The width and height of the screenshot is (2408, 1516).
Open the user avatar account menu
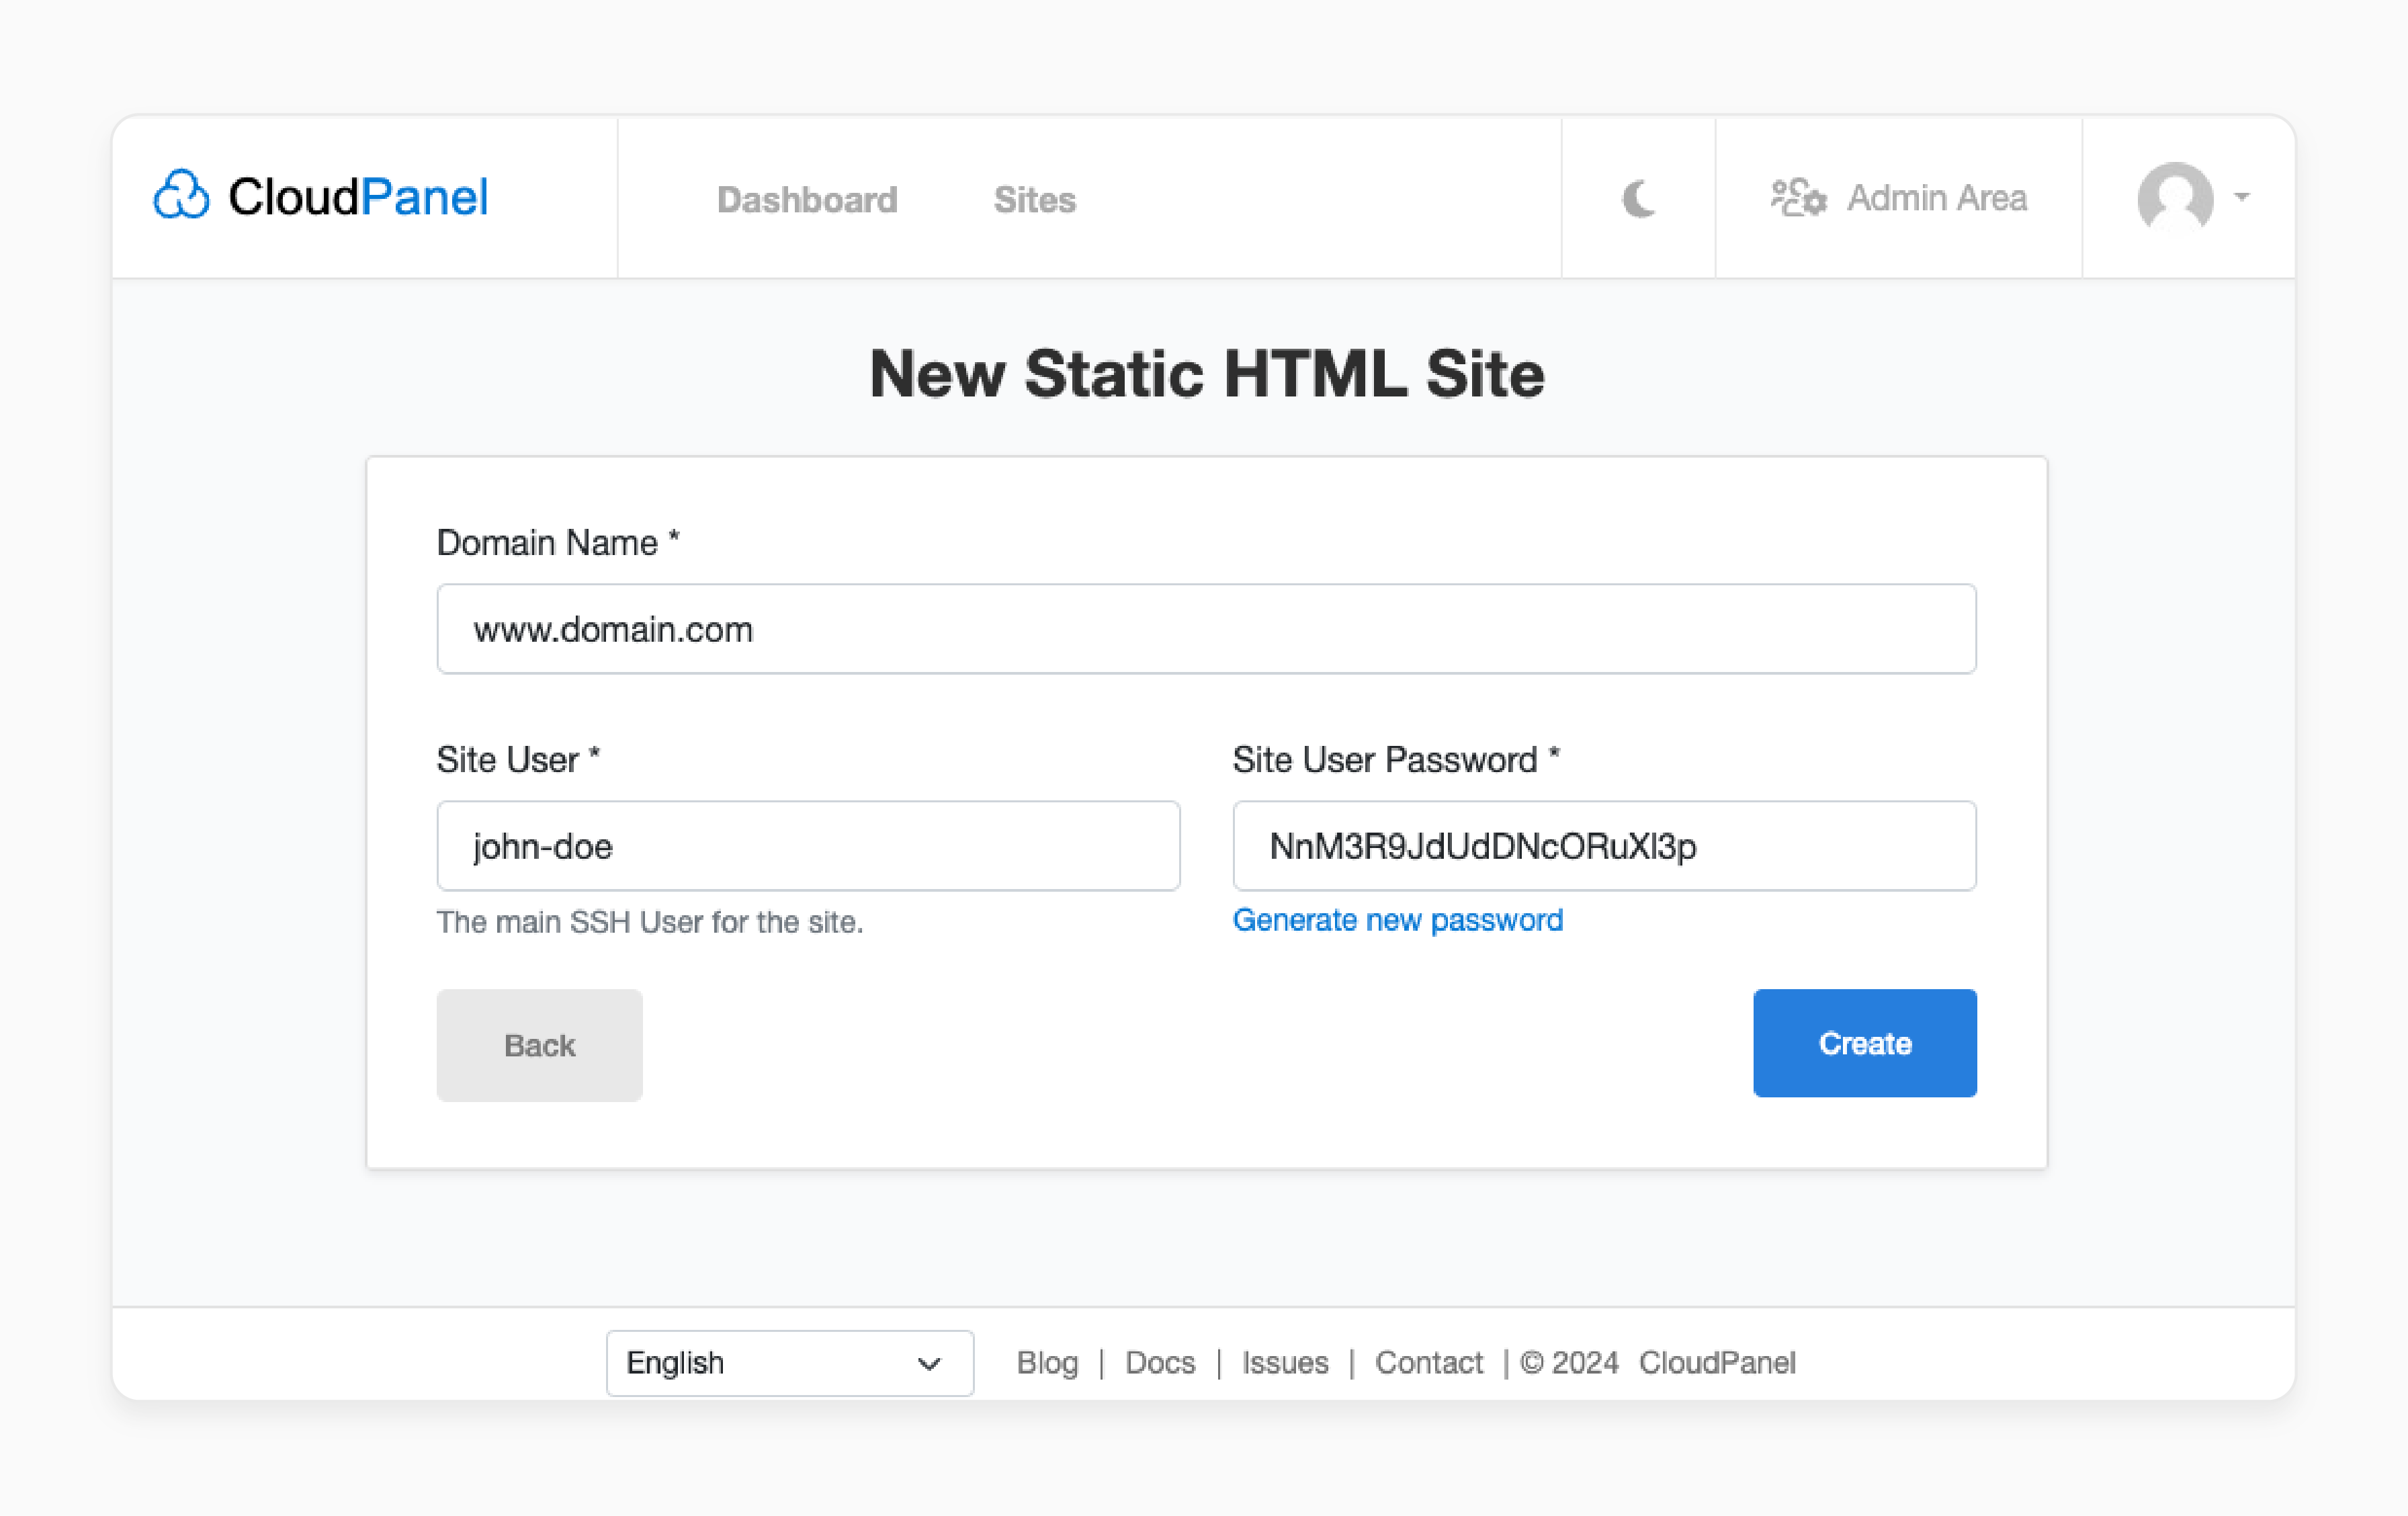[2192, 198]
